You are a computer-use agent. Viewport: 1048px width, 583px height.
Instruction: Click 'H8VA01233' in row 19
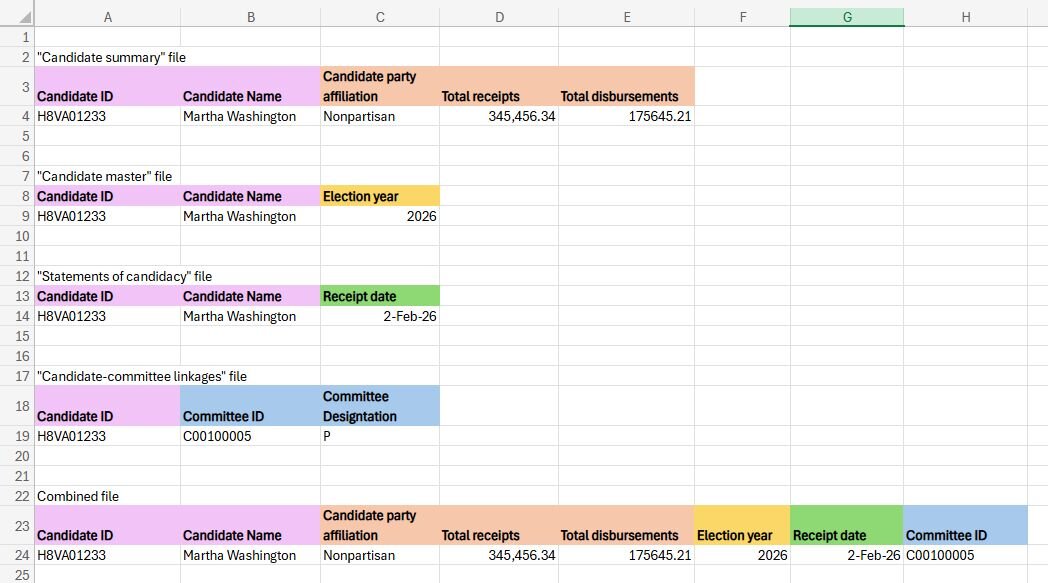pos(108,436)
